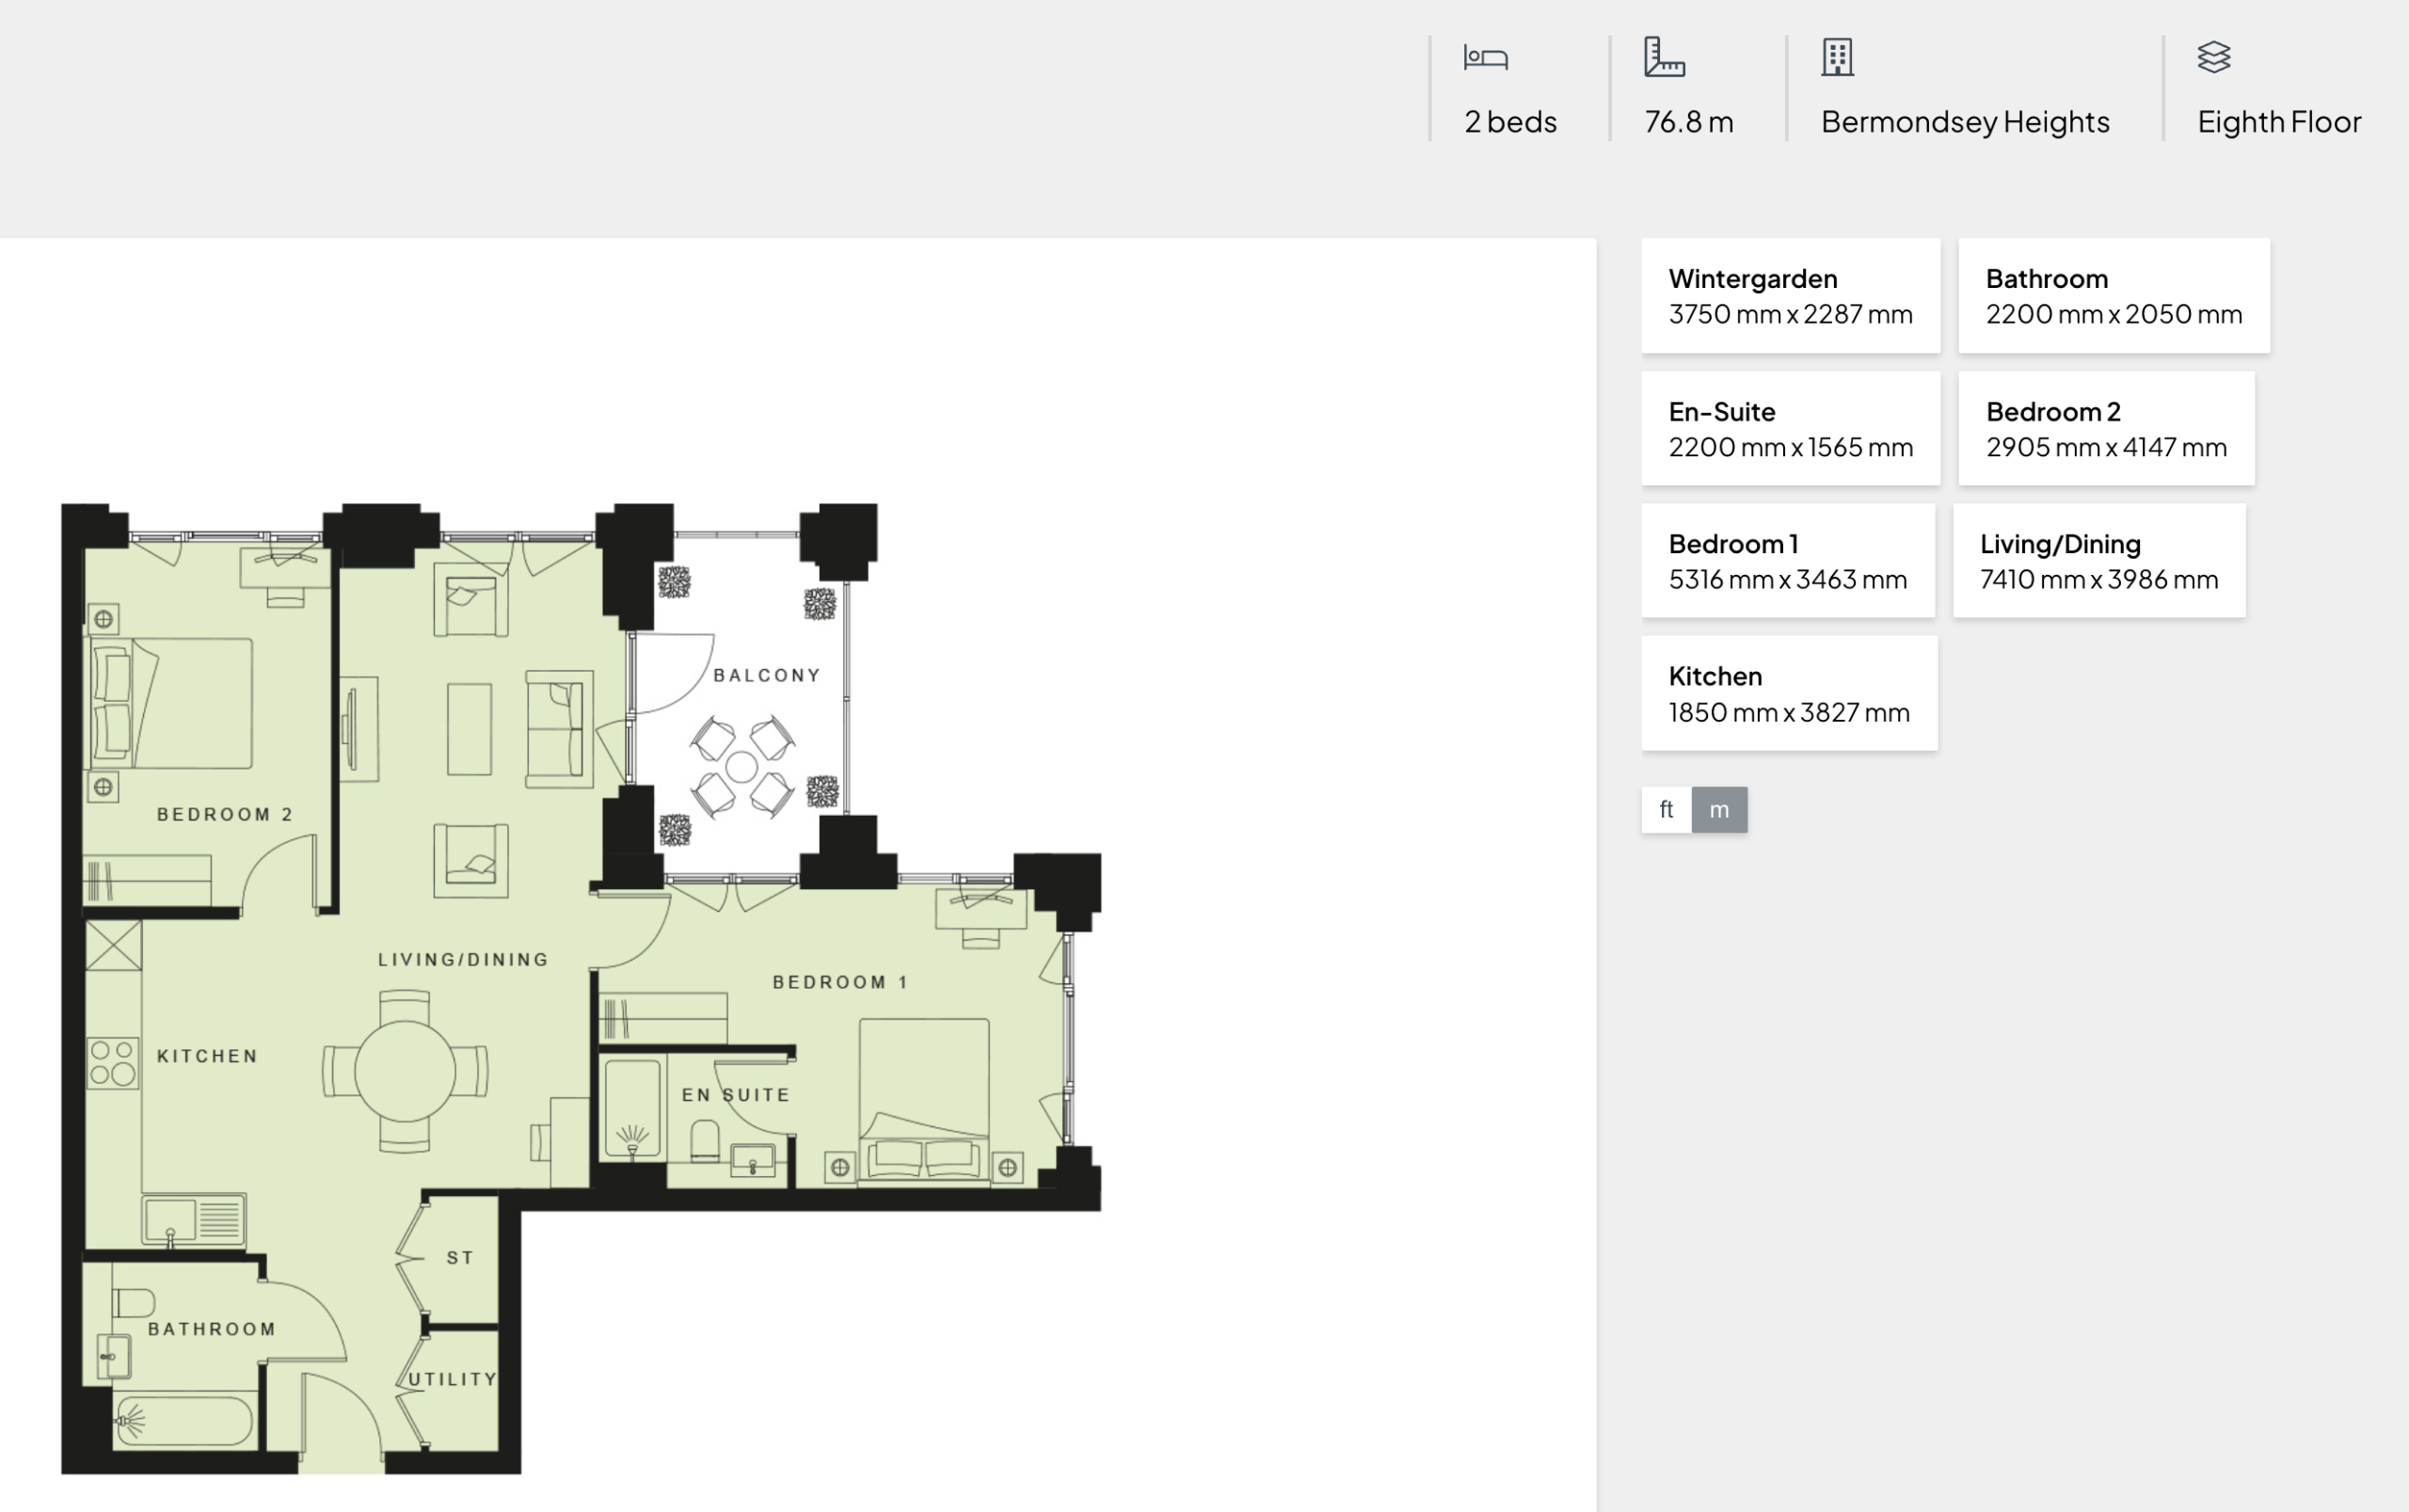Open the Bedroom 1 dimensions card

coord(1787,560)
